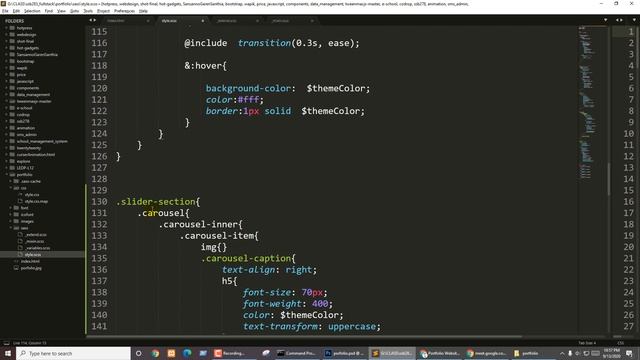The height and width of the screenshot is (360, 640).
Task: Expand the hot-gadgets folder
Action: click(7, 48)
